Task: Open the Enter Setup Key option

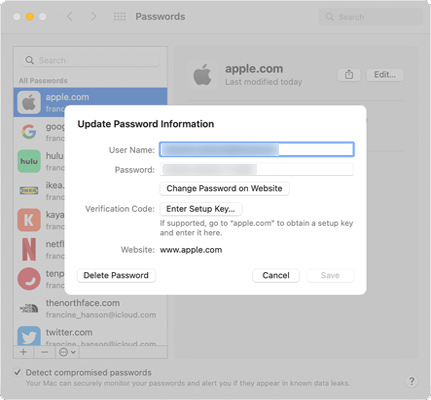Action: (201, 209)
